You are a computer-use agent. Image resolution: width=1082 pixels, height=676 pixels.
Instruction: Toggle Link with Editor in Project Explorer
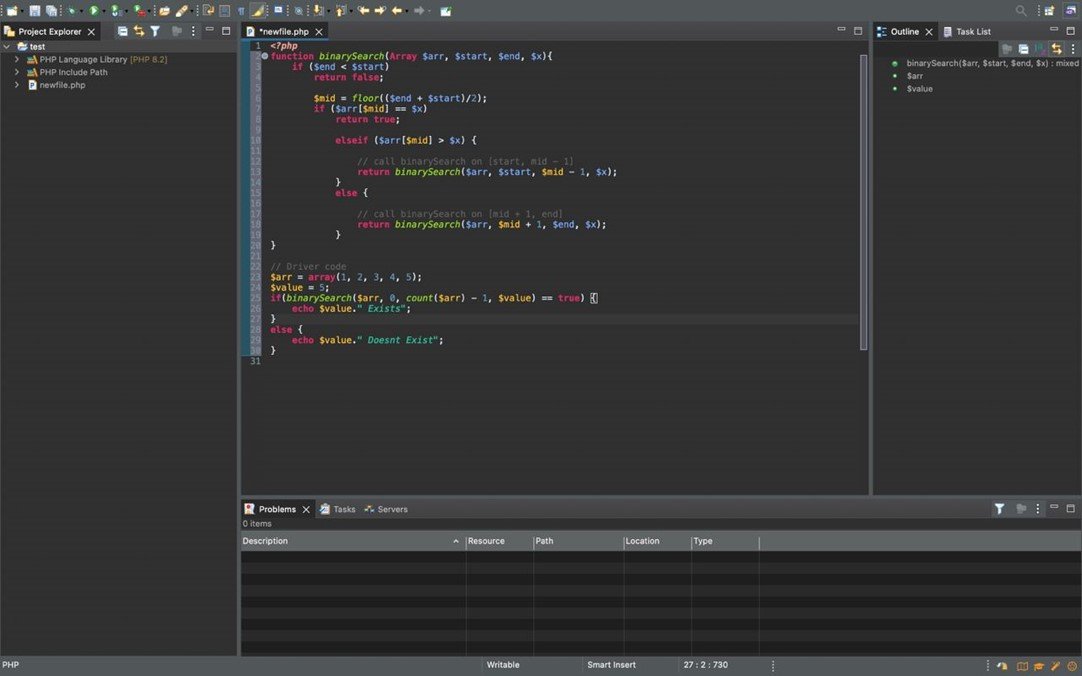(139, 31)
